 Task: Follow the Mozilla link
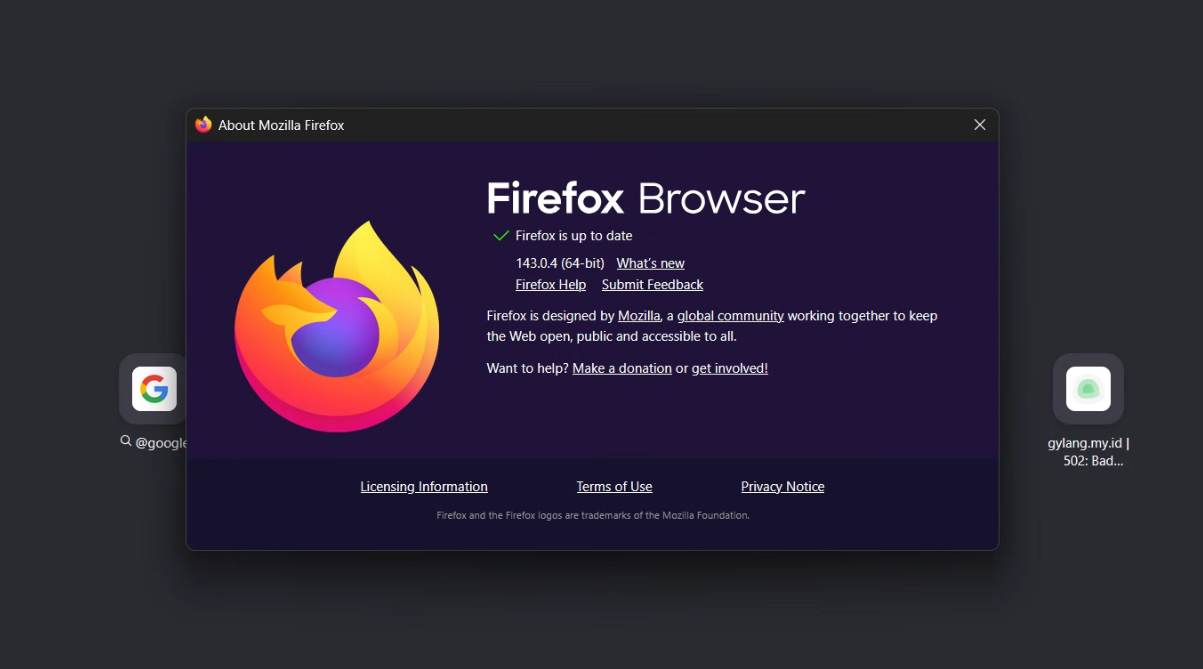coord(639,316)
